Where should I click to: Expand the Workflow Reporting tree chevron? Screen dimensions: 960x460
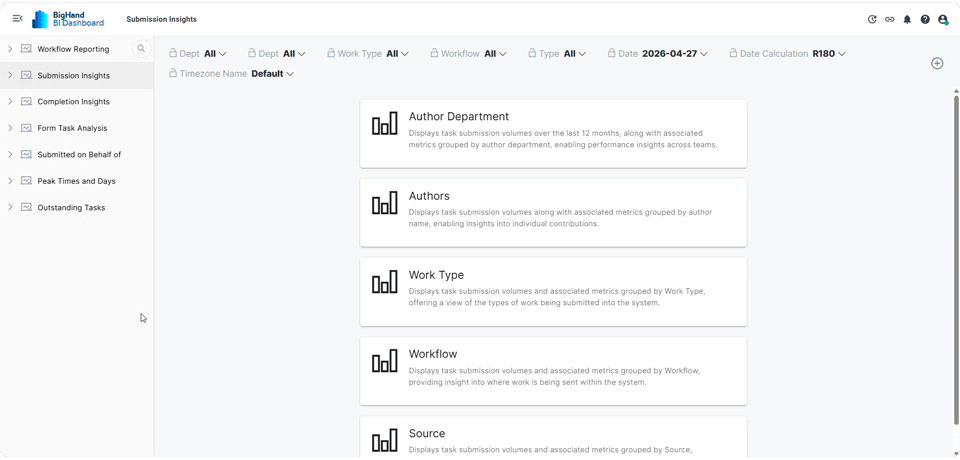point(10,49)
